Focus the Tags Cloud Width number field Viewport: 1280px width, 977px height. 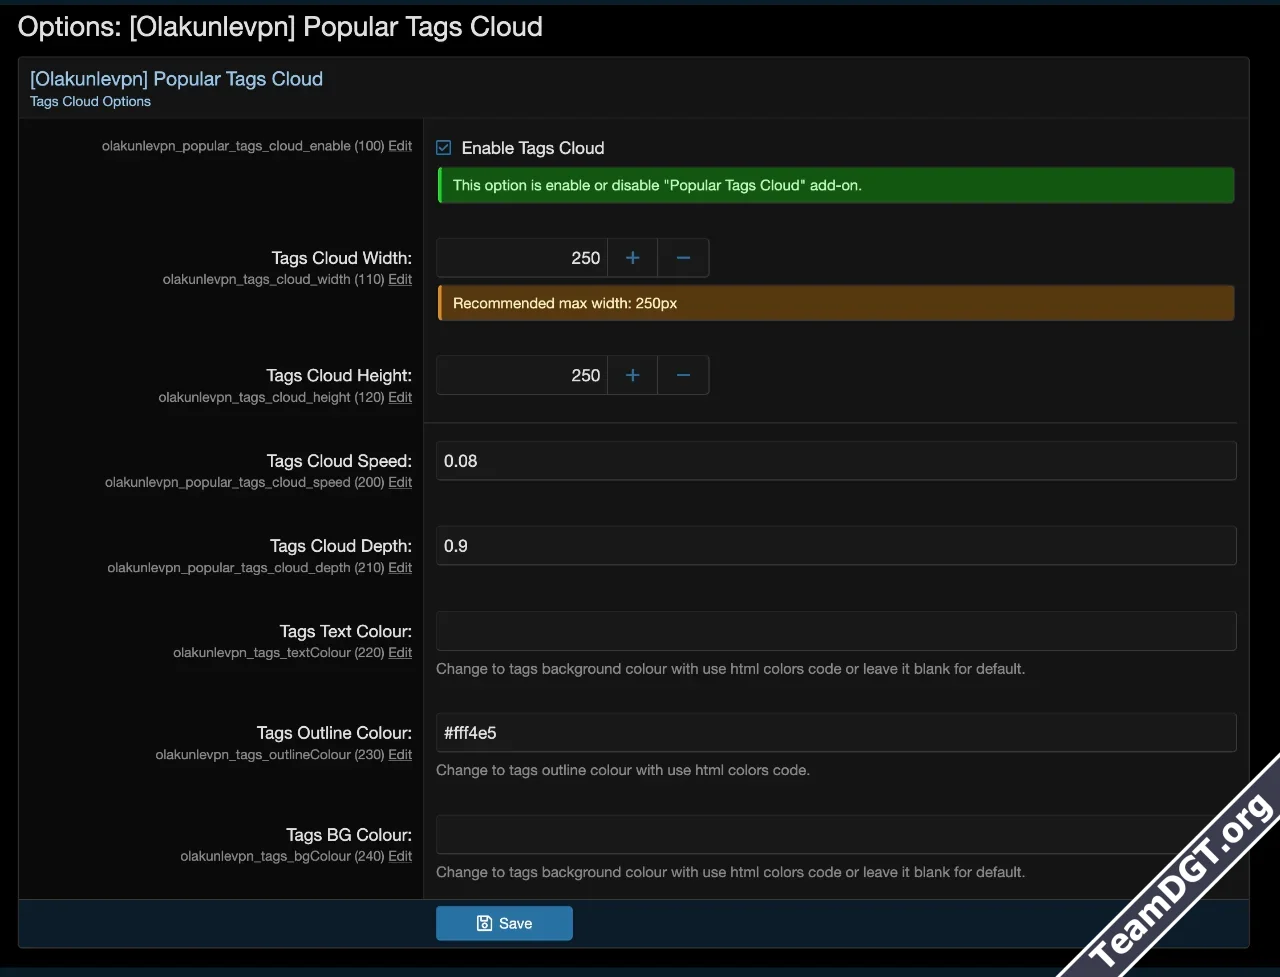[522, 258]
